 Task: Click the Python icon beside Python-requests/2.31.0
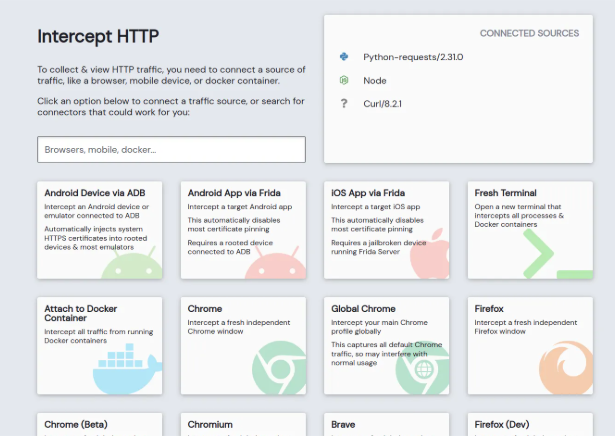click(344, 57)
